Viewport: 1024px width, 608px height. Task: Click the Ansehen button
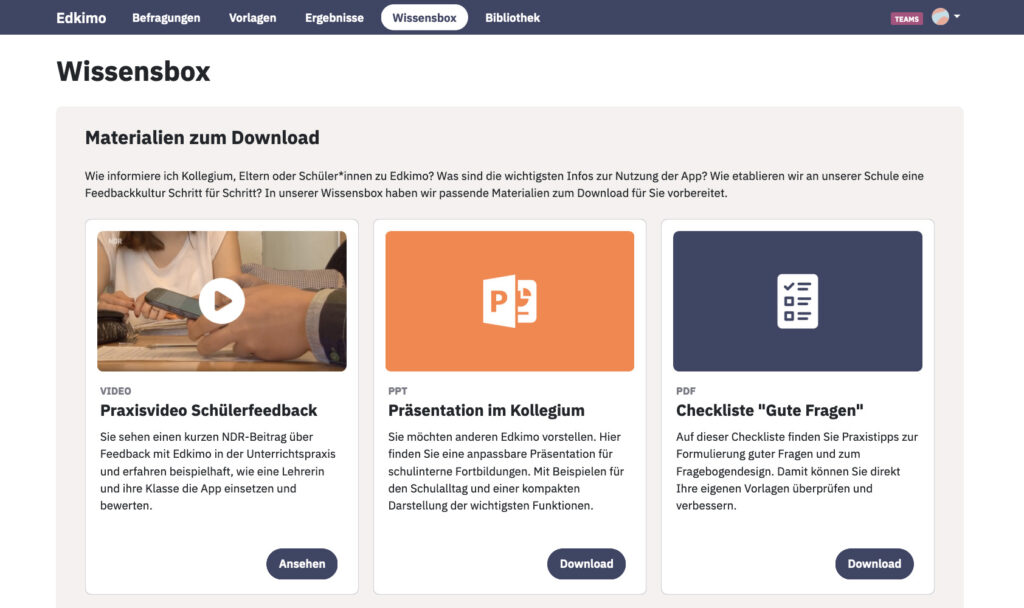tap(302, 564)
